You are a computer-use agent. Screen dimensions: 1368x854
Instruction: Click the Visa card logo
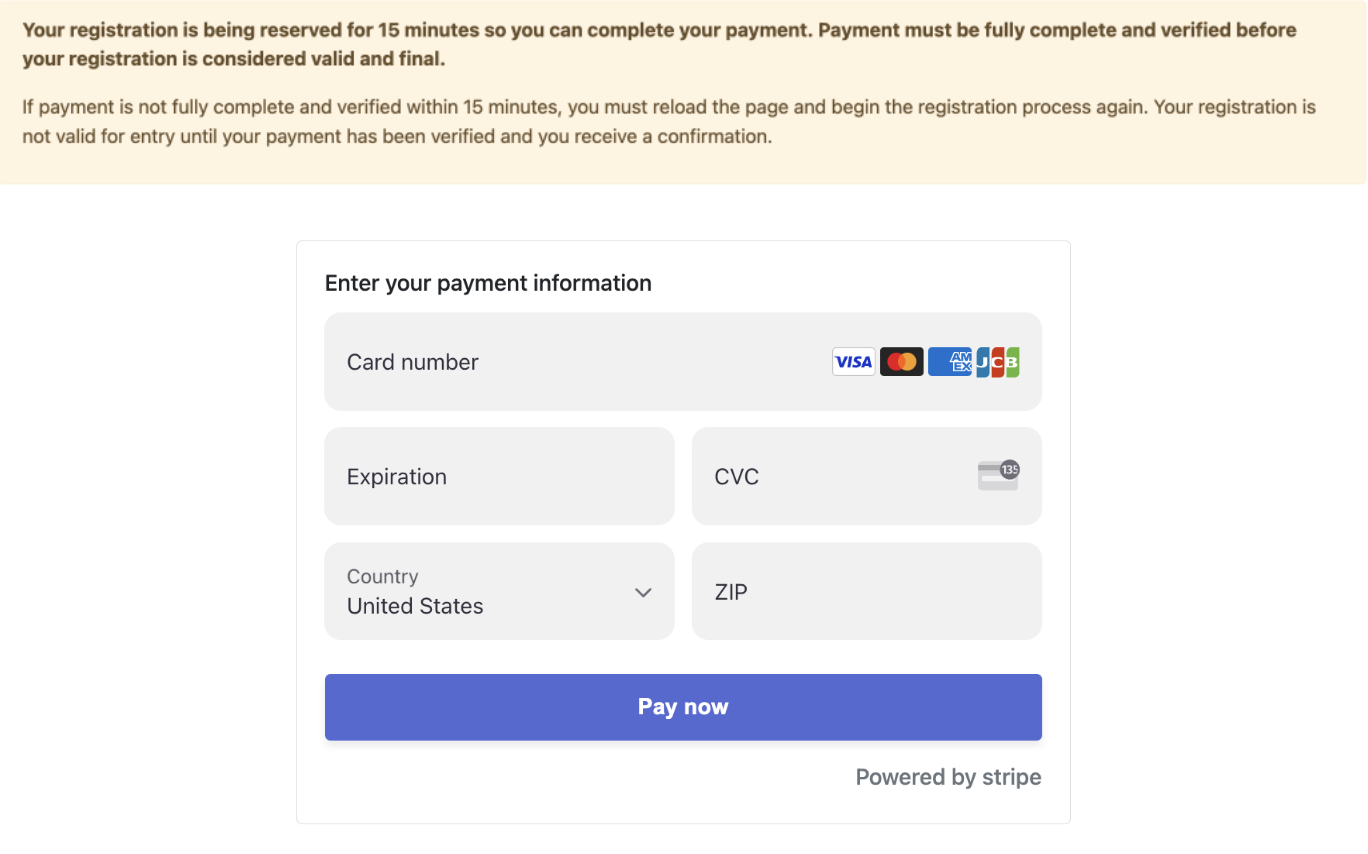coord(853,362)
